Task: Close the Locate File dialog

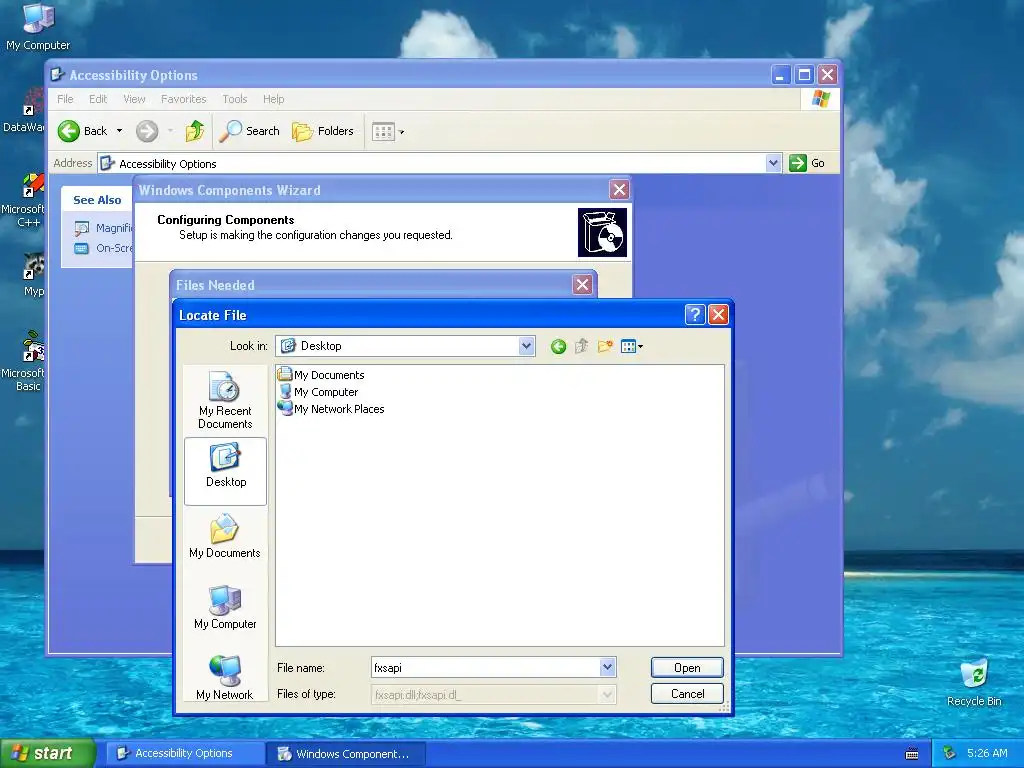Action: coord(718,315)
